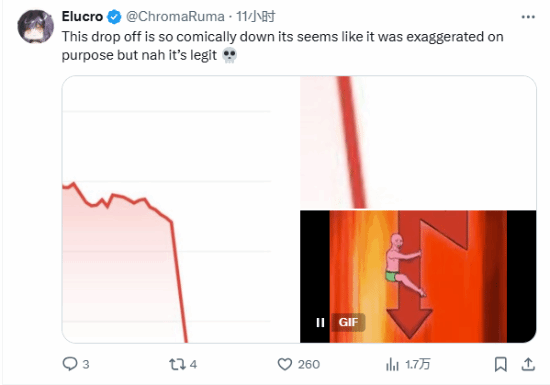The image size is (550, 385).
Task: Open the three-dot more options menu
Action: click(528, 17)
